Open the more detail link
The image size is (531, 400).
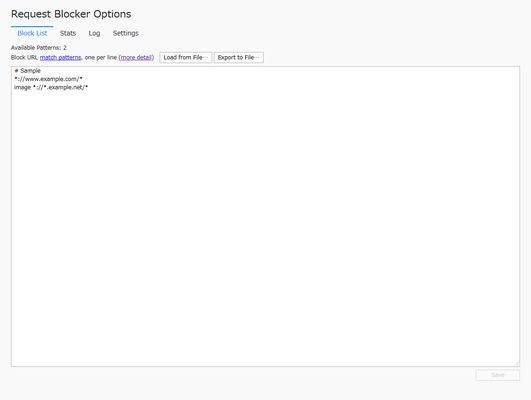[x=136, y=58]
